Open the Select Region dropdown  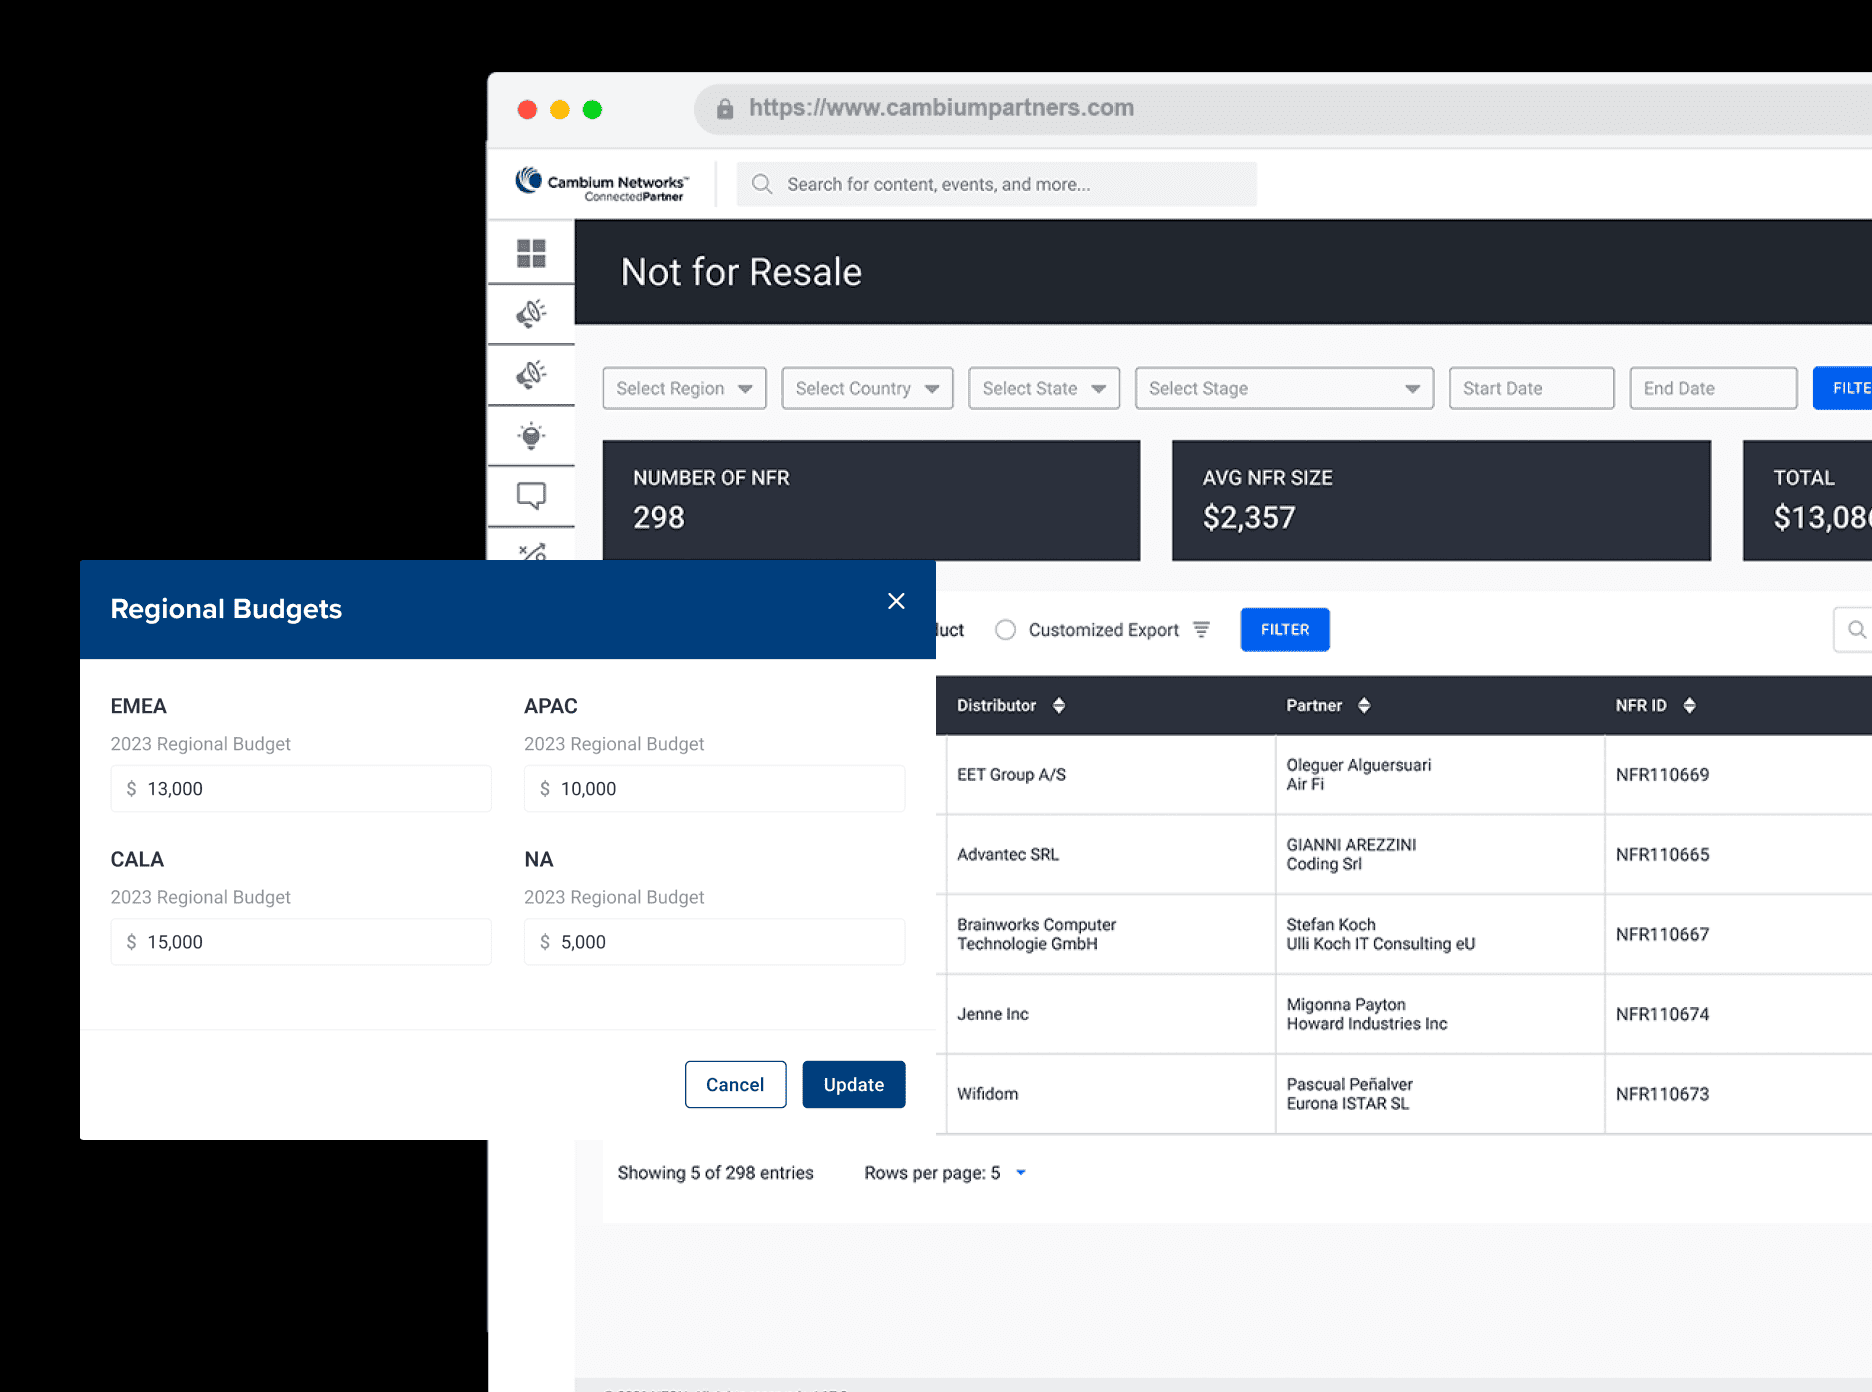(684, 388)
